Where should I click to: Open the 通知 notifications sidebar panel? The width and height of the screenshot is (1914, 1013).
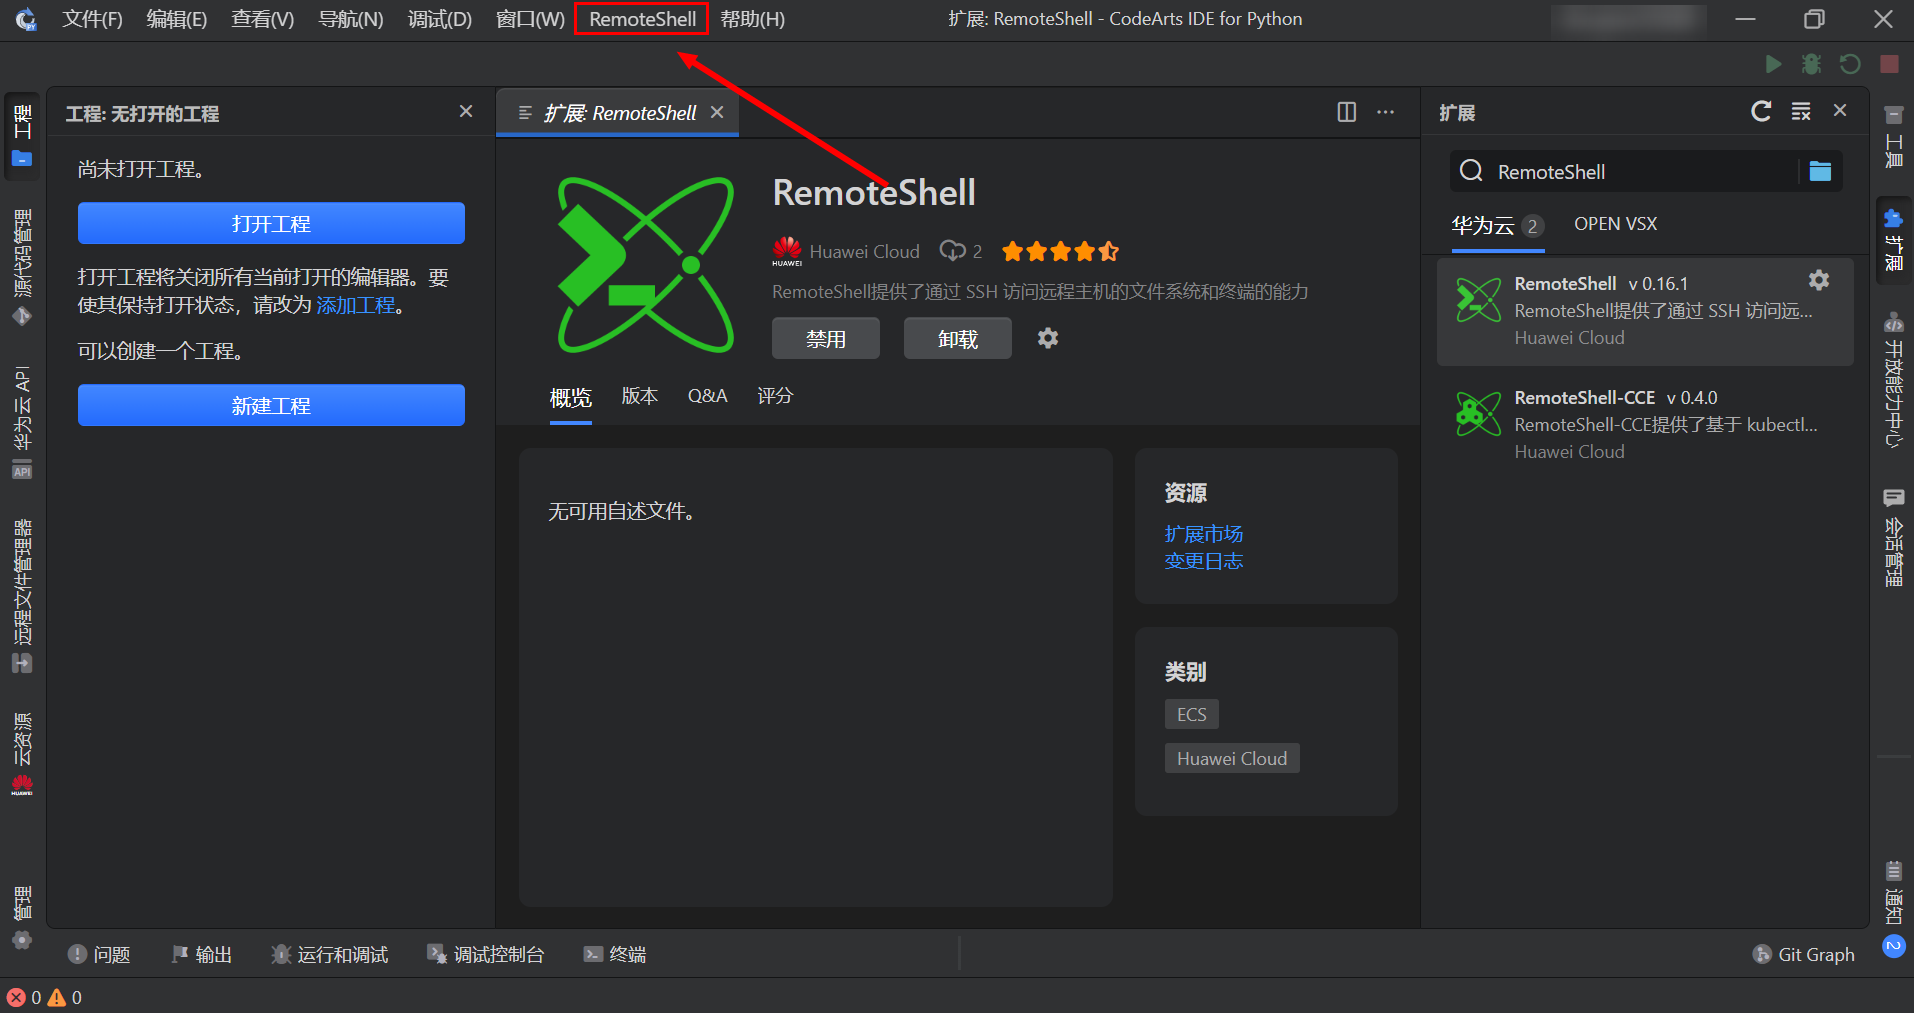pyautogui.click(x=1892, y=908)
